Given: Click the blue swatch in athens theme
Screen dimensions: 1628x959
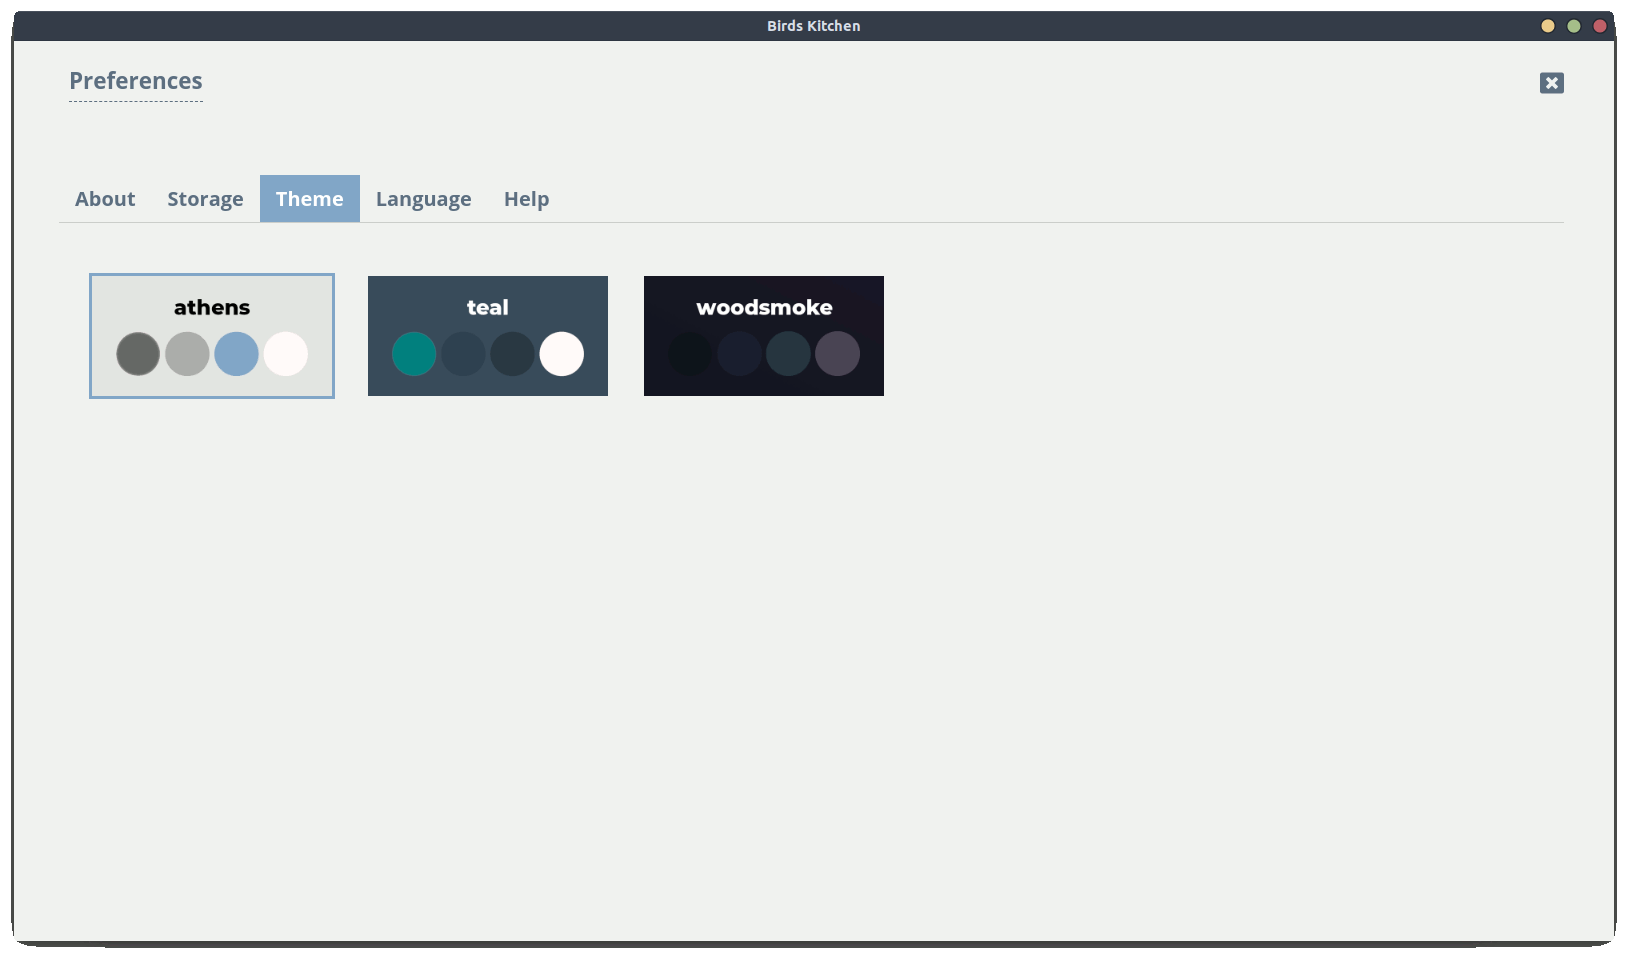Looking at the screenshot, I should 236,354.
